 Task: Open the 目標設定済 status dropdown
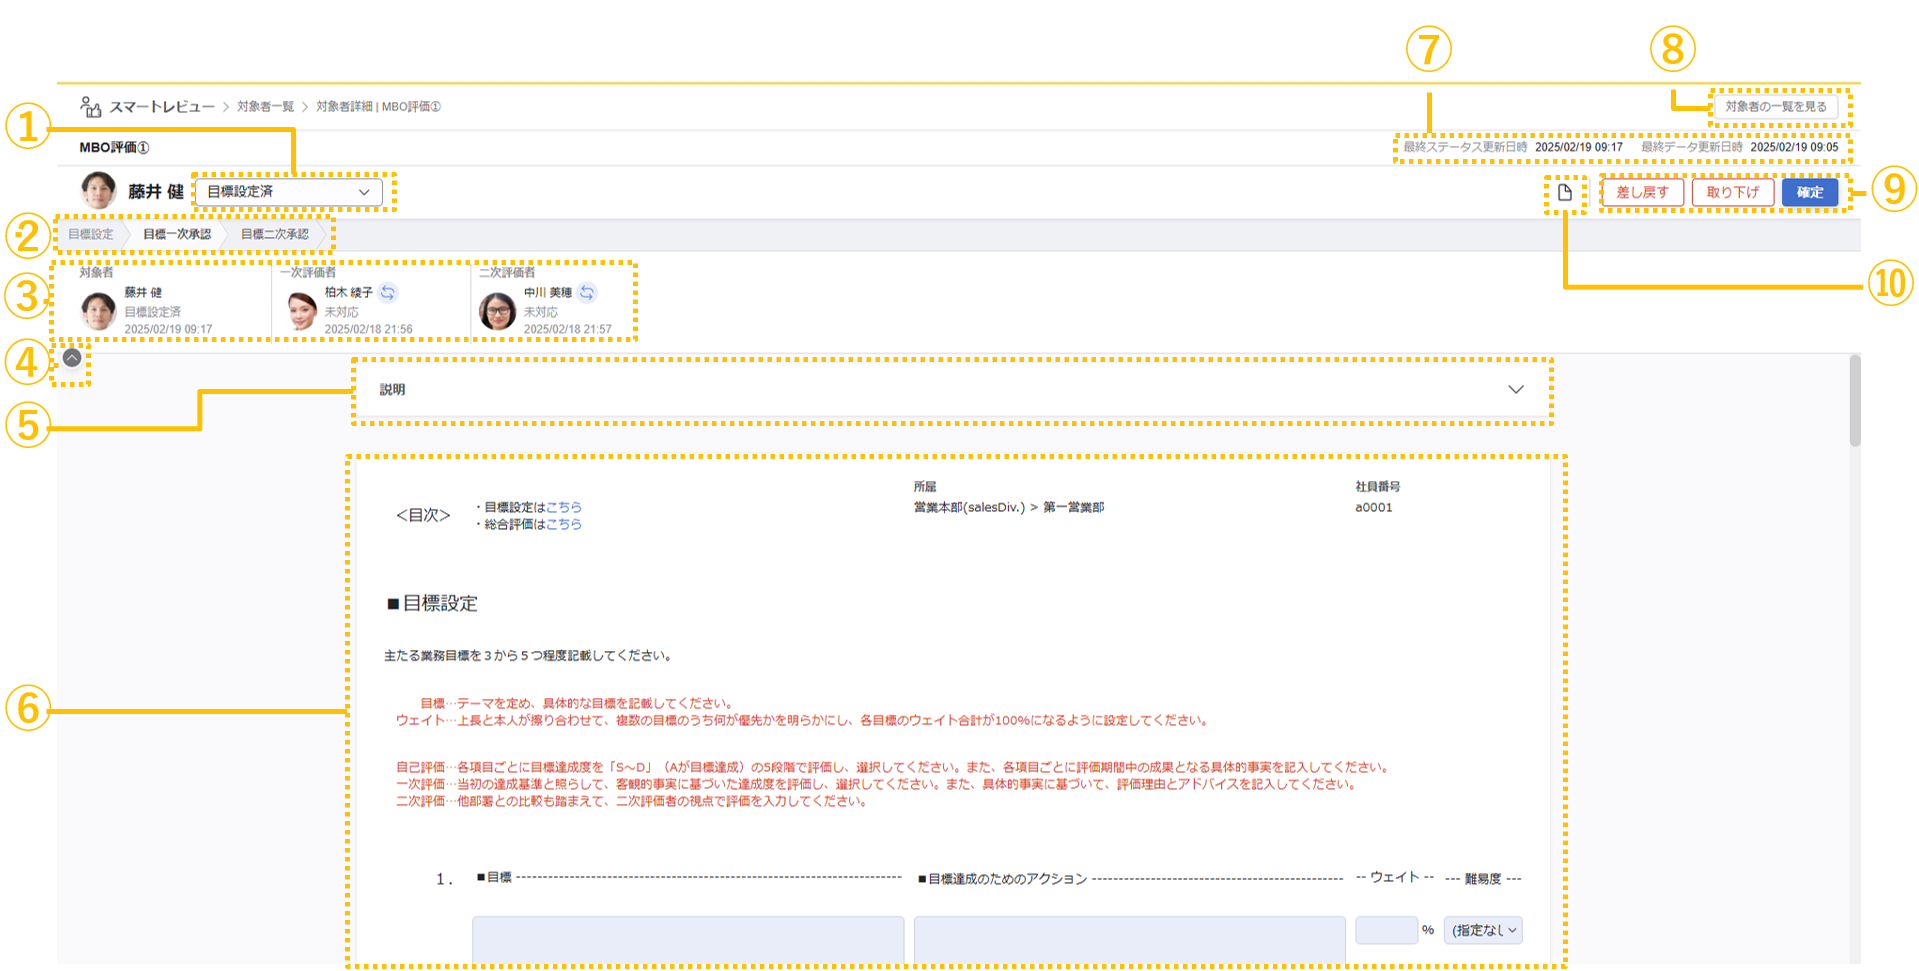point(288,192)
